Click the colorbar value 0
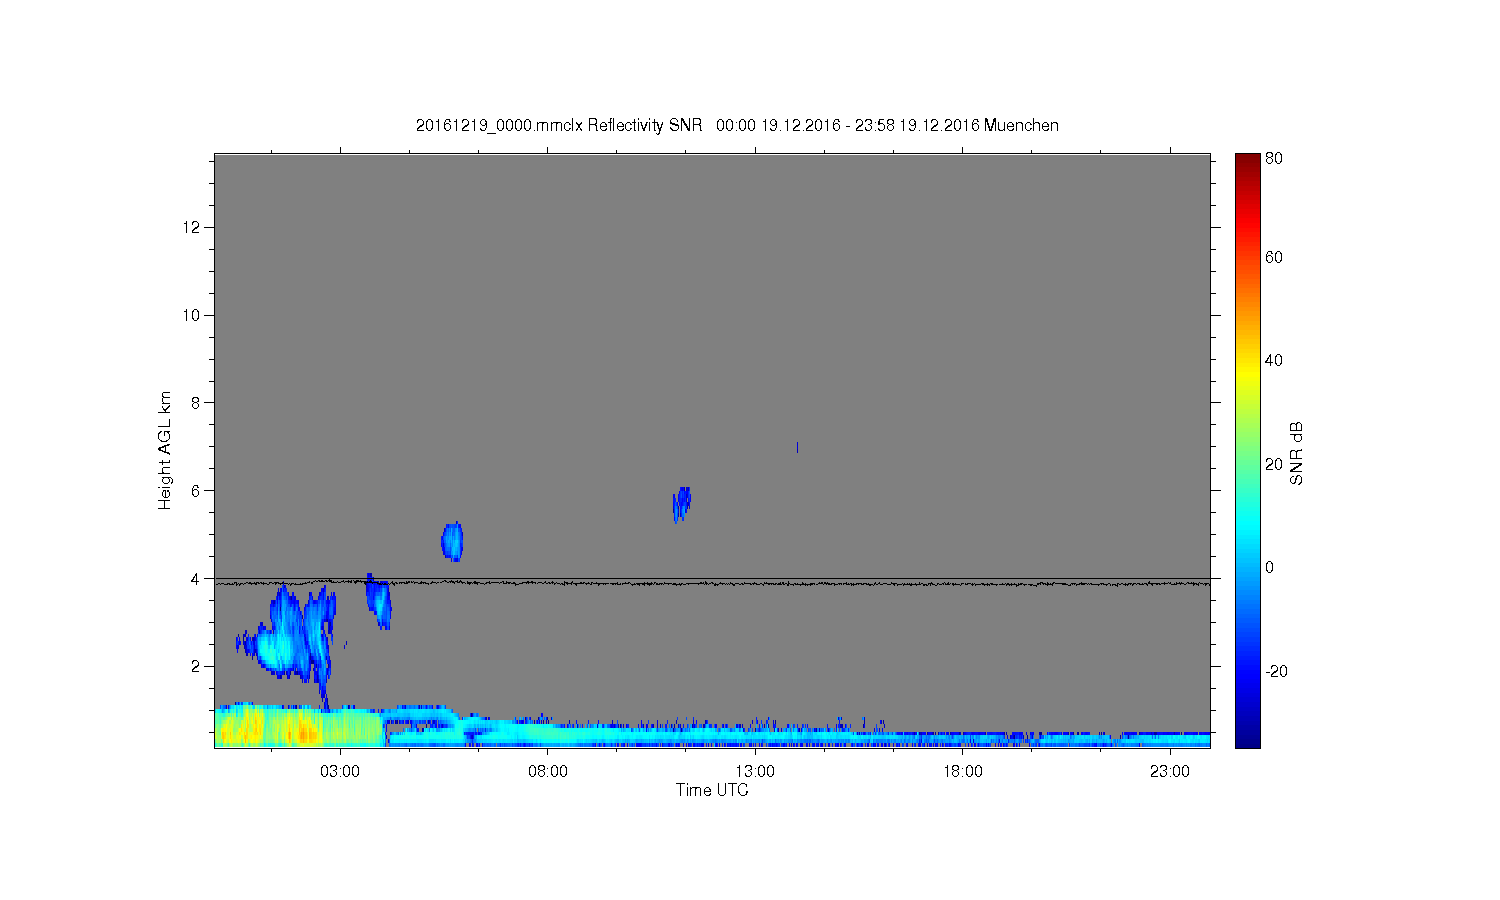The width and height of the screenshot is (1500, 900). (1270, 567)
